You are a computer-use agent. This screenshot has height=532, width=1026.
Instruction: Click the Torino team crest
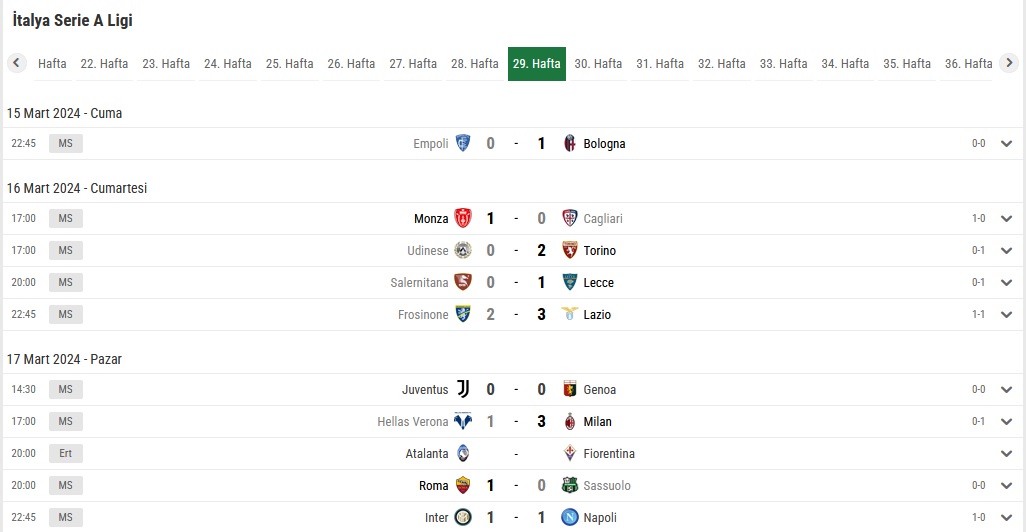point(570,251)
